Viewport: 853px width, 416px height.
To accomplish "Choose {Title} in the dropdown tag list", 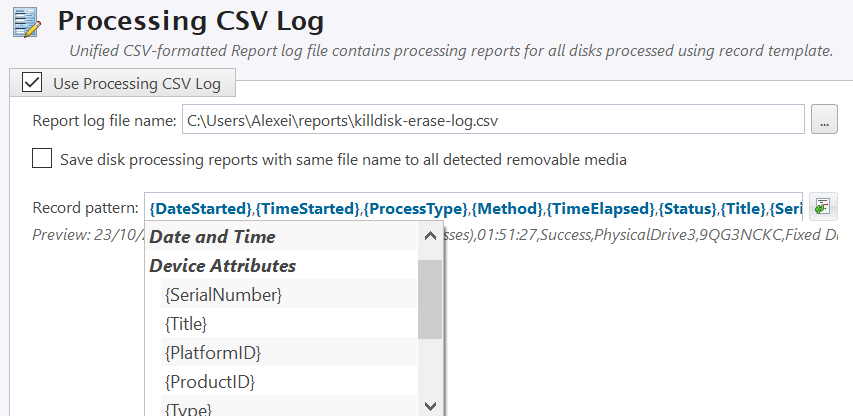I will point(185,324).
